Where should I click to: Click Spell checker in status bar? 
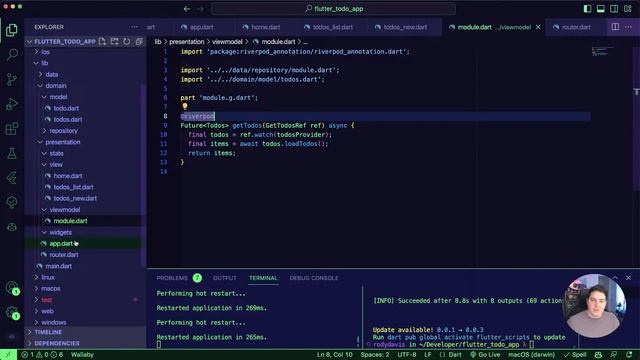575,355
